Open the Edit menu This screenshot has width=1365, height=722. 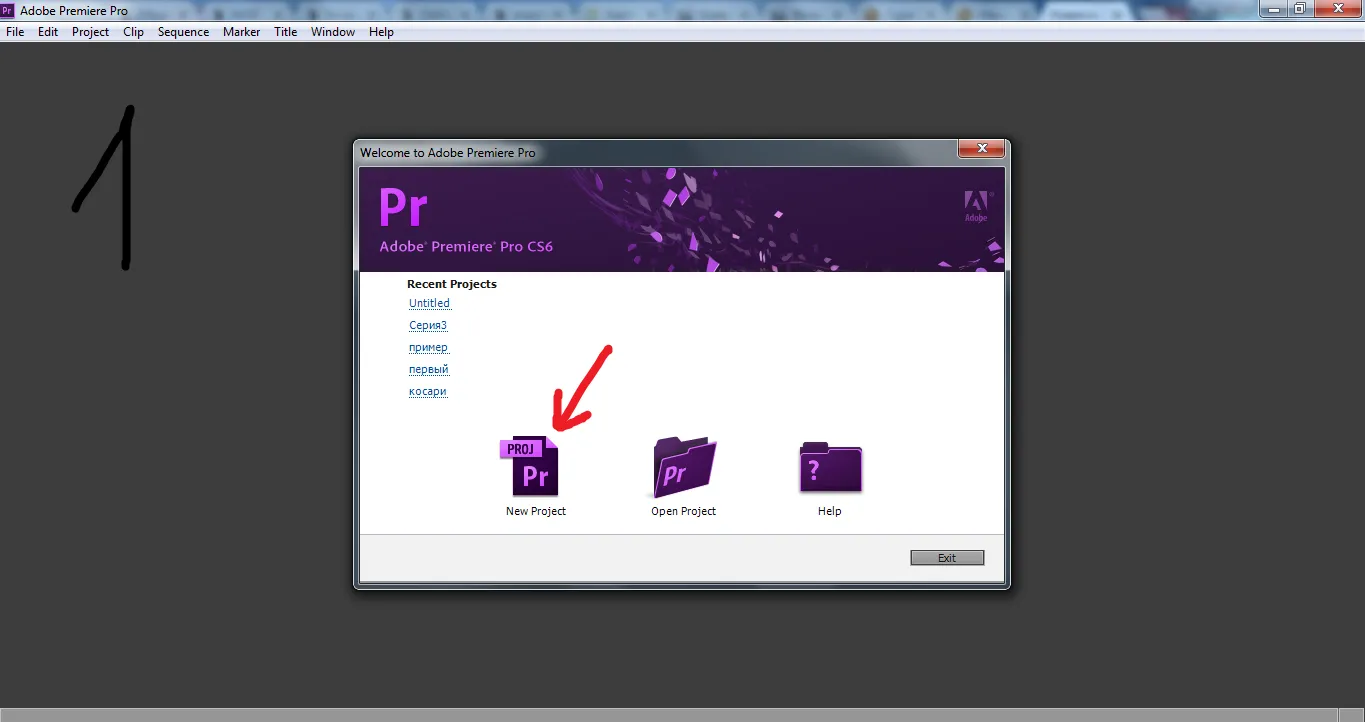[x=48, y=32]
